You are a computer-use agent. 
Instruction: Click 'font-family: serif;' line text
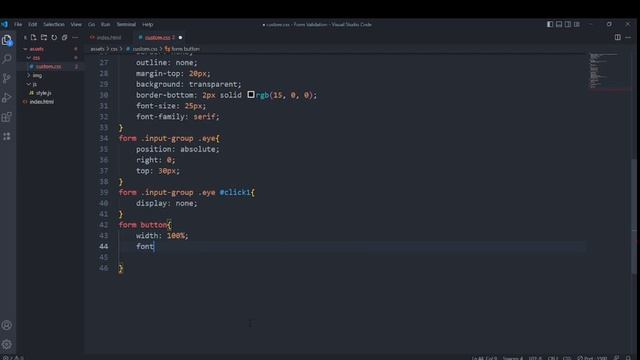point(178,117)
